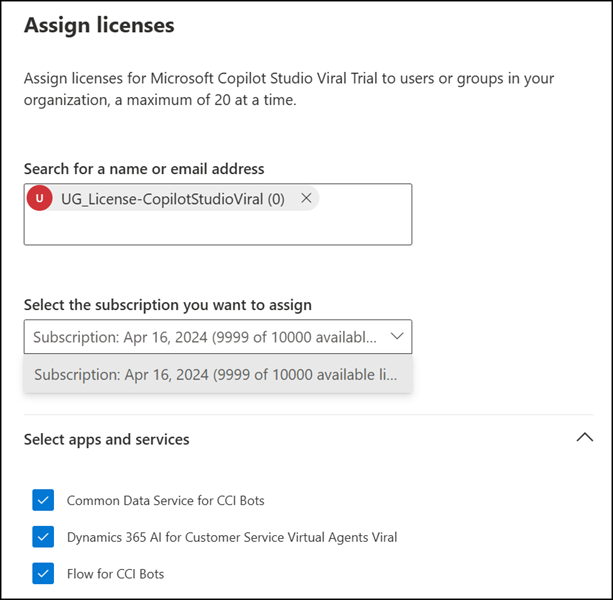Click the UG_License-CopilotStudioViral (0) chip label
Screen dimensions: 613x600
click(x=173, y=199)
